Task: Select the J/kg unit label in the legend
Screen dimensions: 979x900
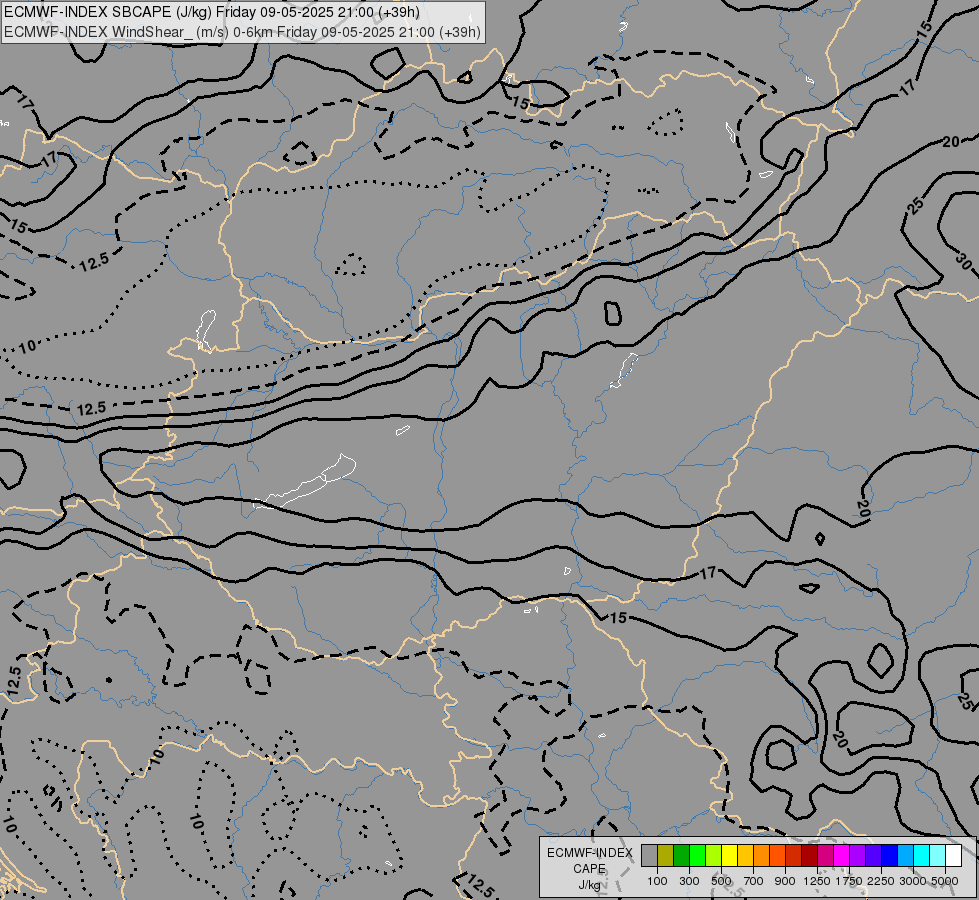Action: tap(589, 885)
